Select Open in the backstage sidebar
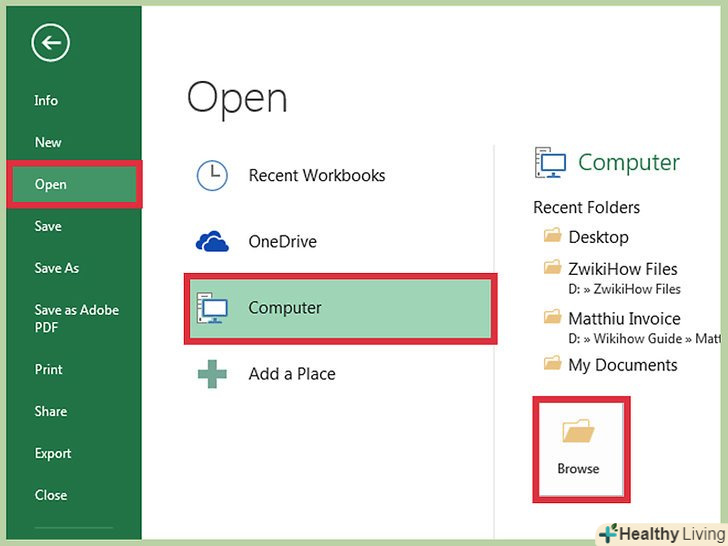The image size is (728, 546). click(x=74, y=184)
